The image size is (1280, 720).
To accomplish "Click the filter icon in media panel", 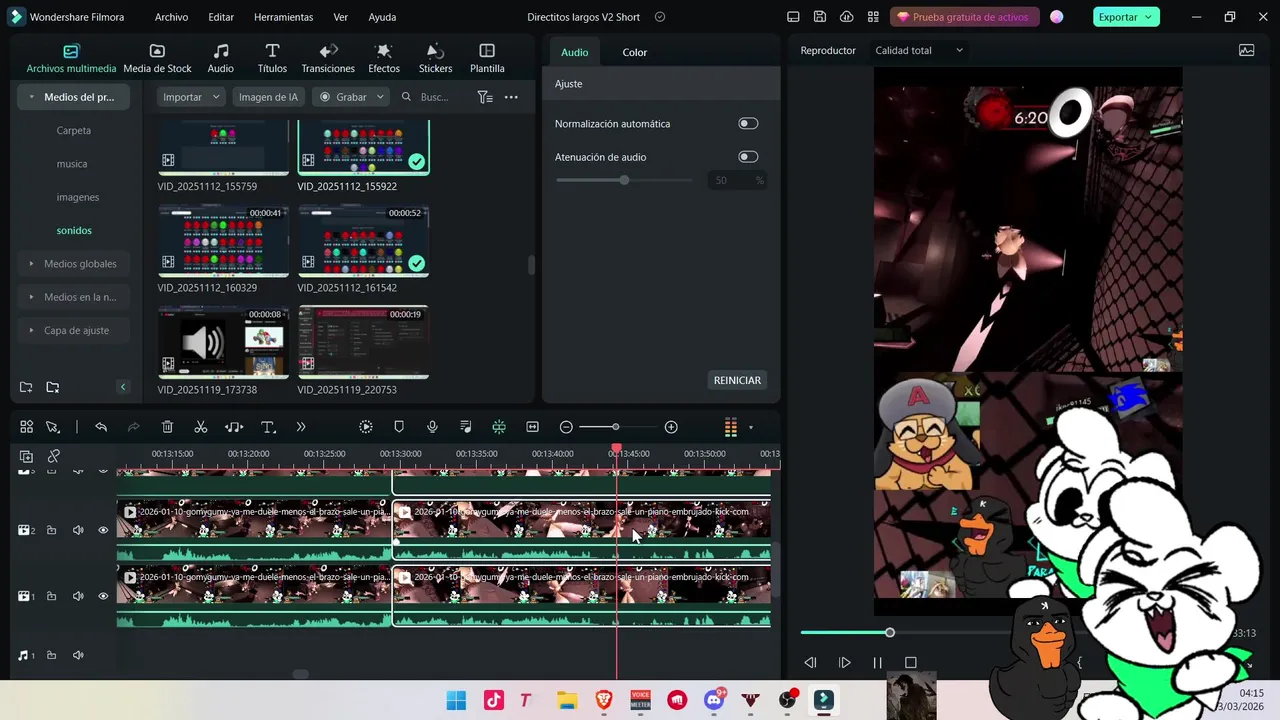I will [x=485, y=97].
